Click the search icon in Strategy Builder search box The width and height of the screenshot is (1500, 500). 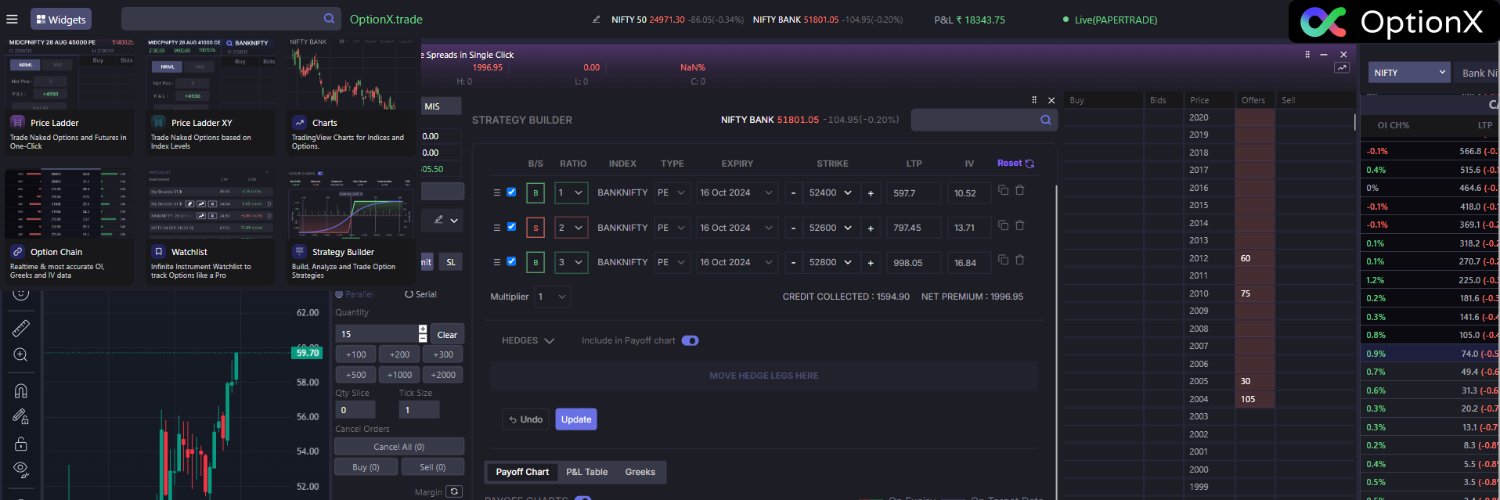pos(1046,120)
